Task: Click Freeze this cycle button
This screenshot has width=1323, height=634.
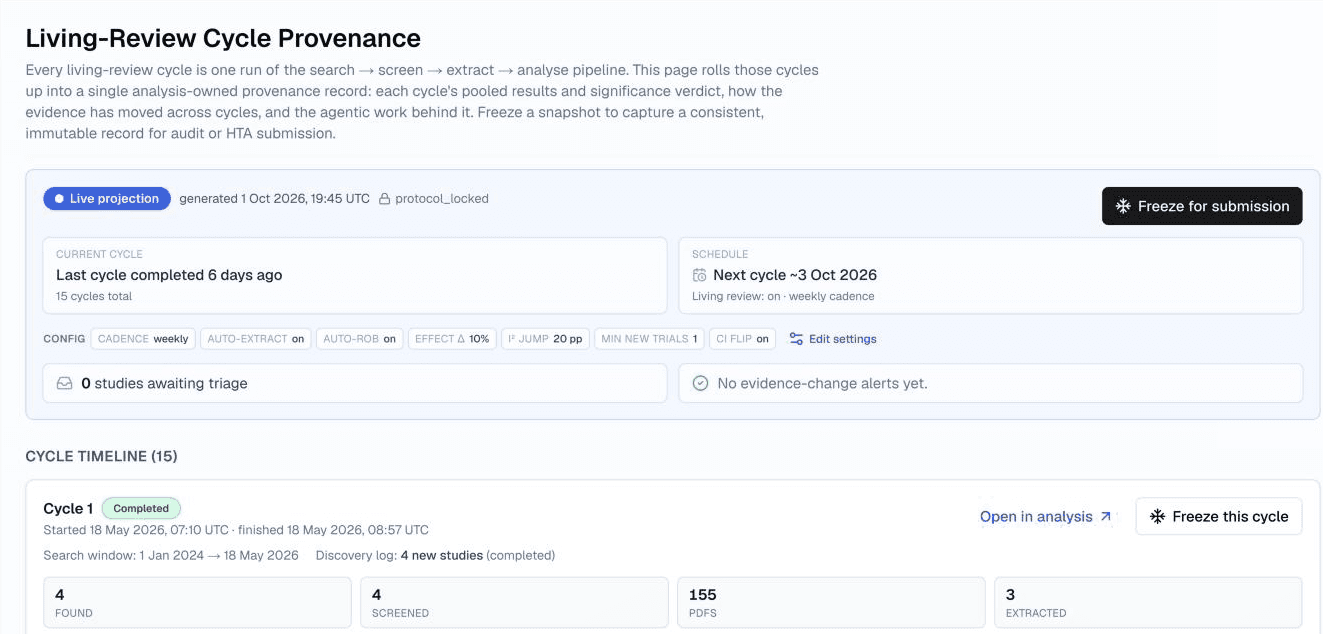Action: tap(1219, 516)
